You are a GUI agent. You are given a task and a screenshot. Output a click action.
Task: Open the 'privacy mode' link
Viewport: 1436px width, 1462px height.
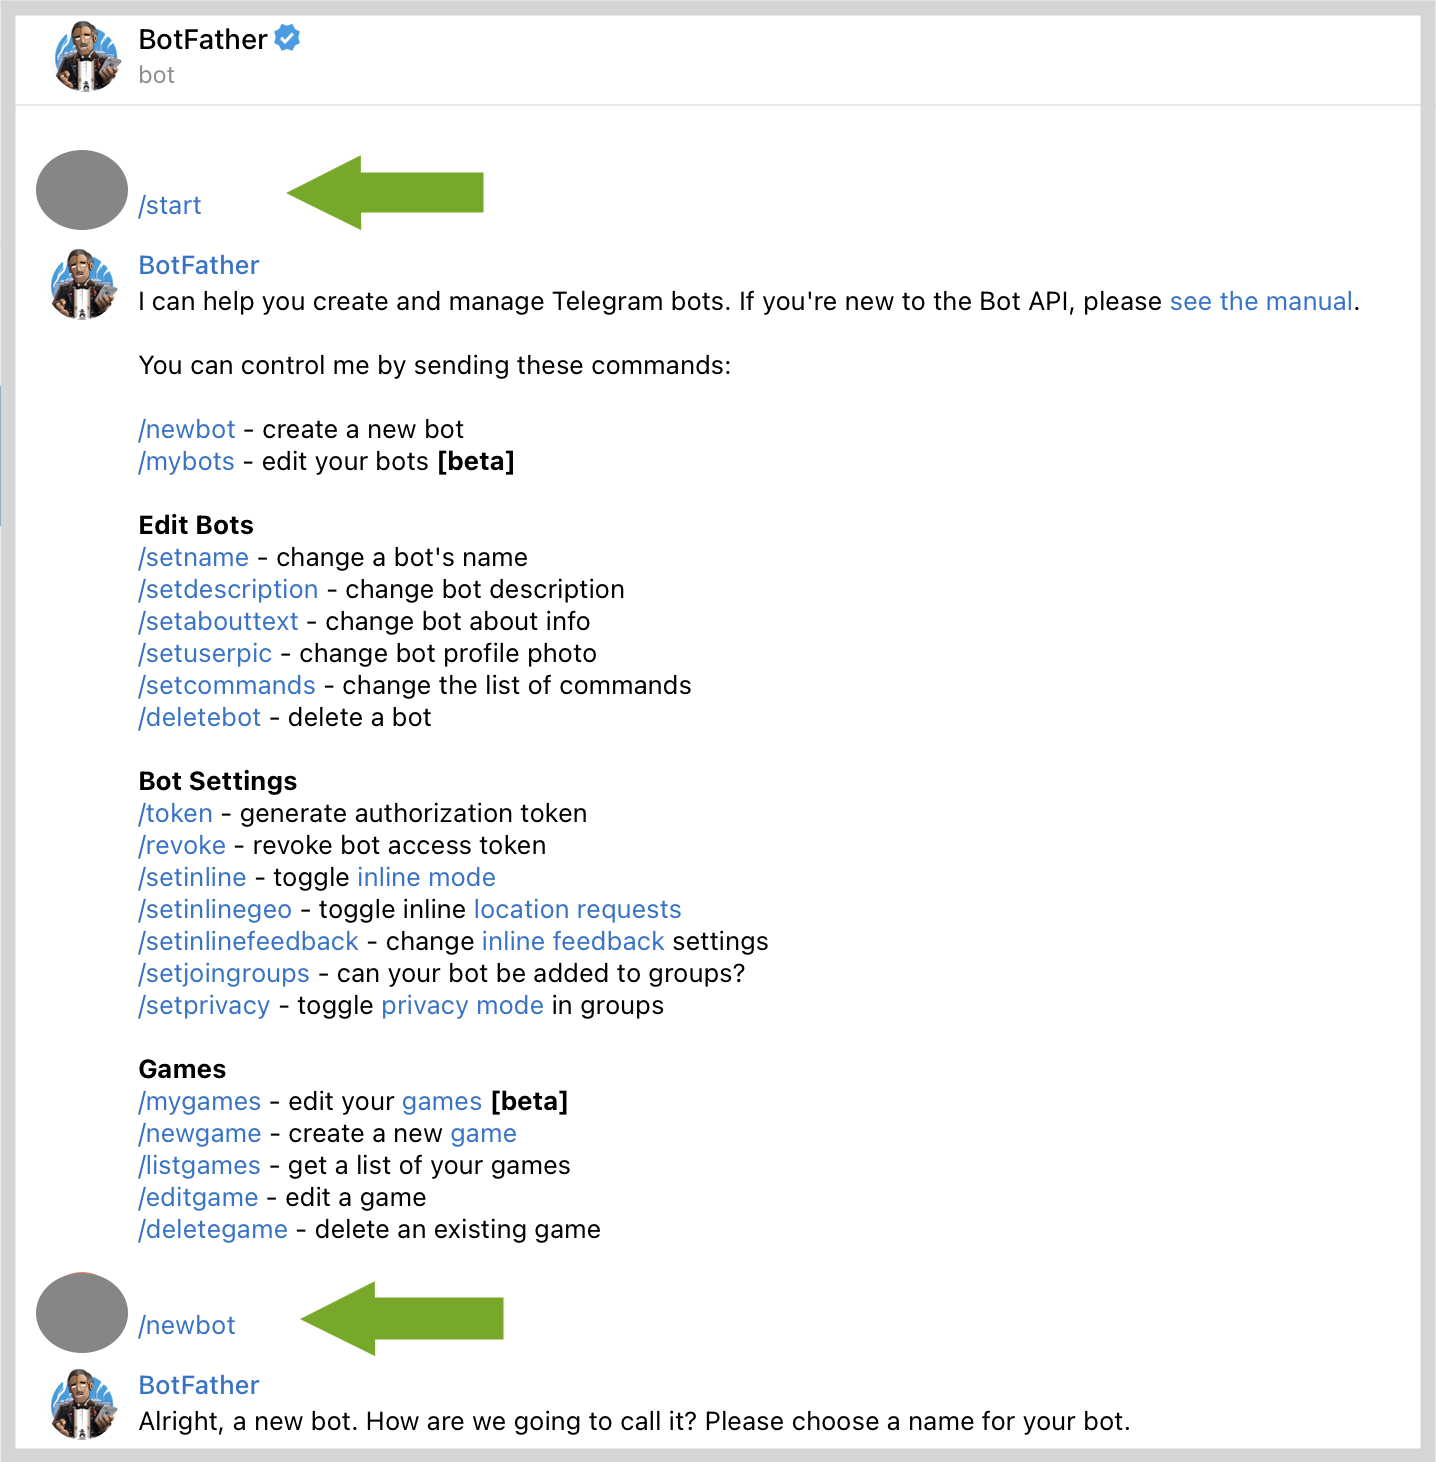pos(462,1005)
